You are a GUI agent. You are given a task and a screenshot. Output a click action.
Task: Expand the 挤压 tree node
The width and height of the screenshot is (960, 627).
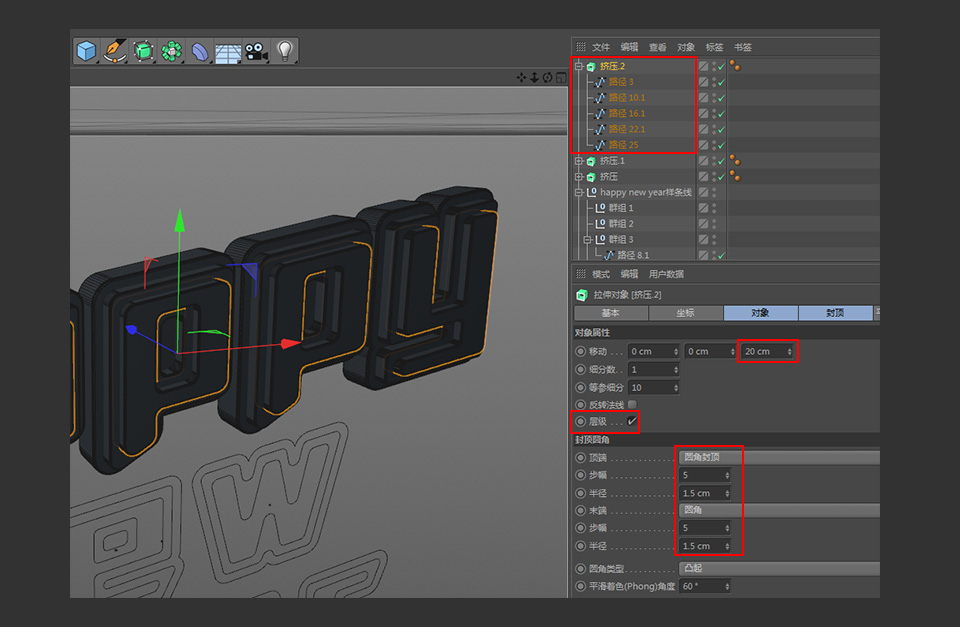(579, 177)
